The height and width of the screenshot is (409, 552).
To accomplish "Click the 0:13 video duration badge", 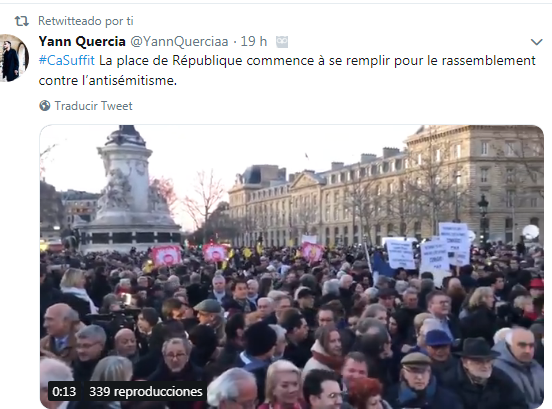I will pyautogui.click(x=64, y=391).
